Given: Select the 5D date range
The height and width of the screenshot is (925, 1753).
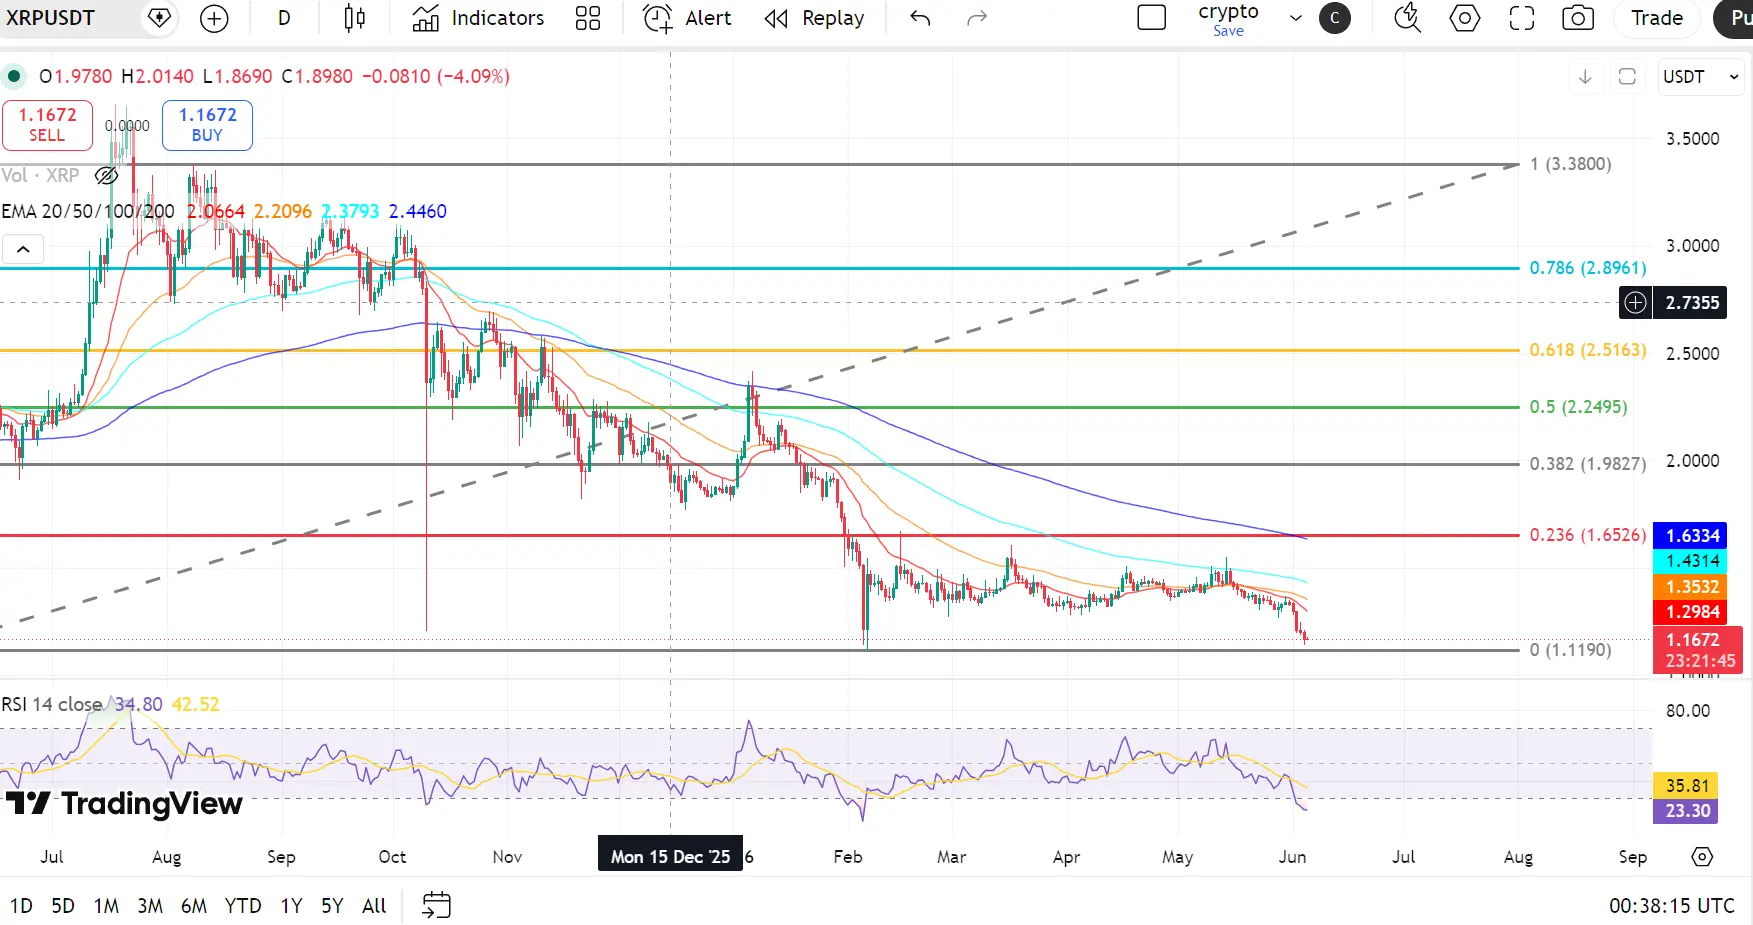Looking at the screenshot, I should pos(63,906).
